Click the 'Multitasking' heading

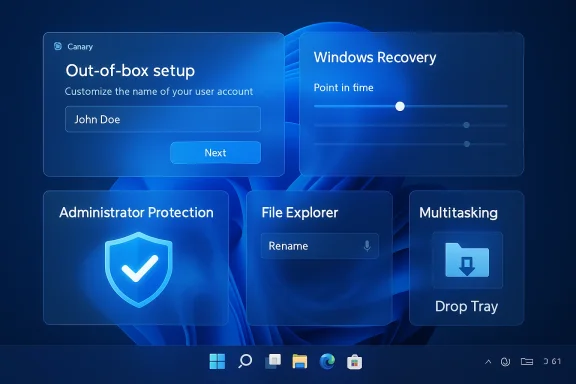(458, 213)
